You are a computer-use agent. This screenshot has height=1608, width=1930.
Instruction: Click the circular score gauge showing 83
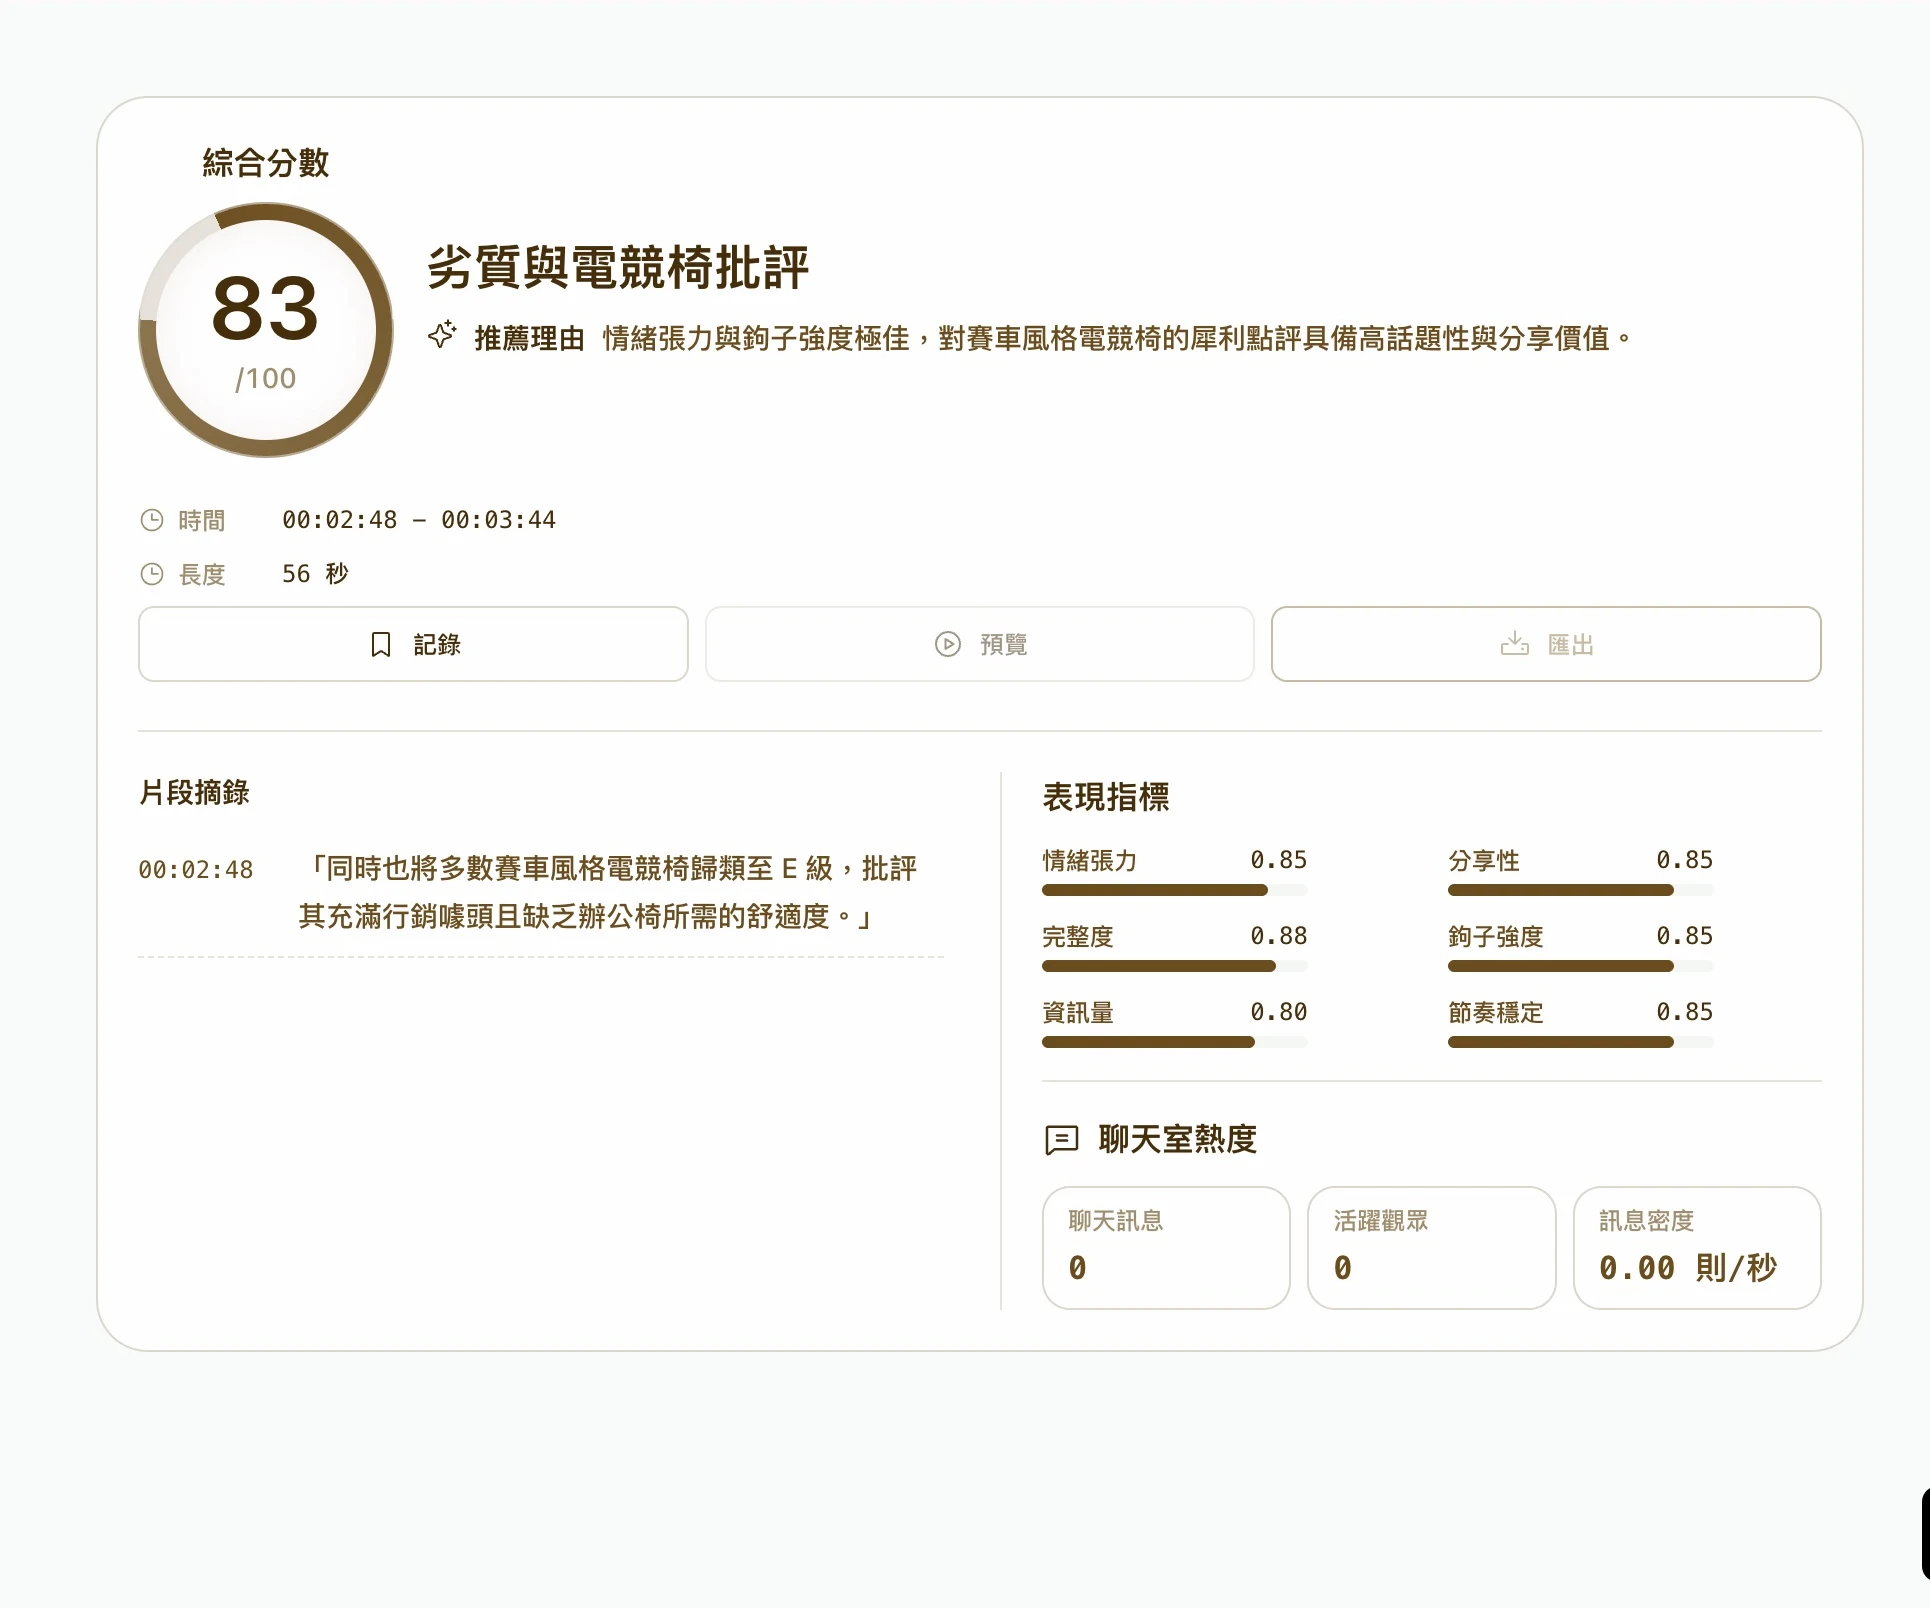(266, 330)
